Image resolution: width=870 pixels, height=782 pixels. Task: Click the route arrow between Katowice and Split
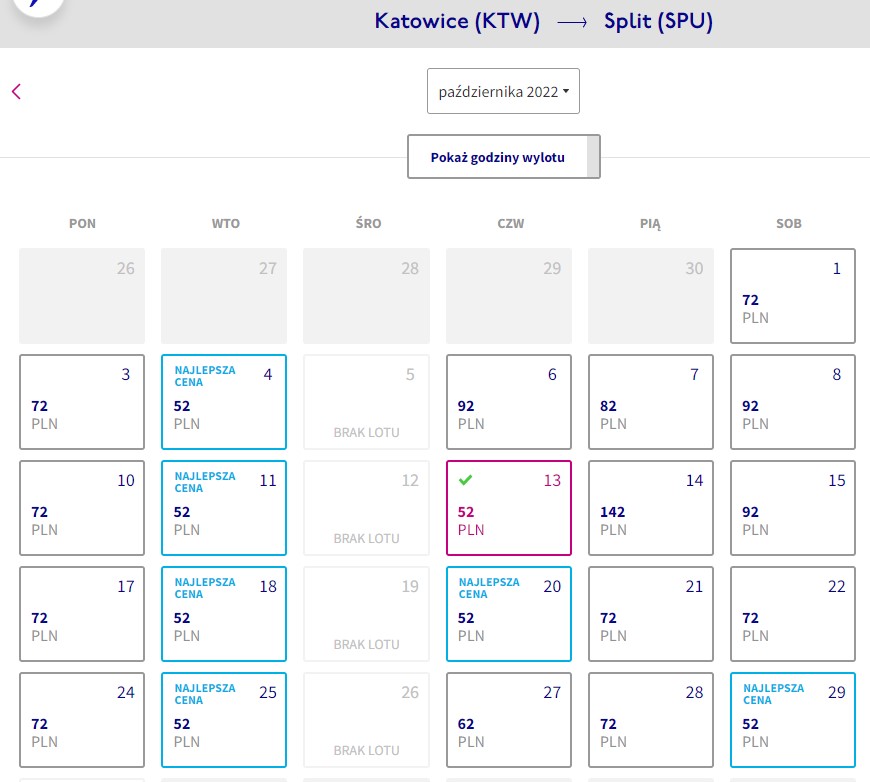point(572,22)
